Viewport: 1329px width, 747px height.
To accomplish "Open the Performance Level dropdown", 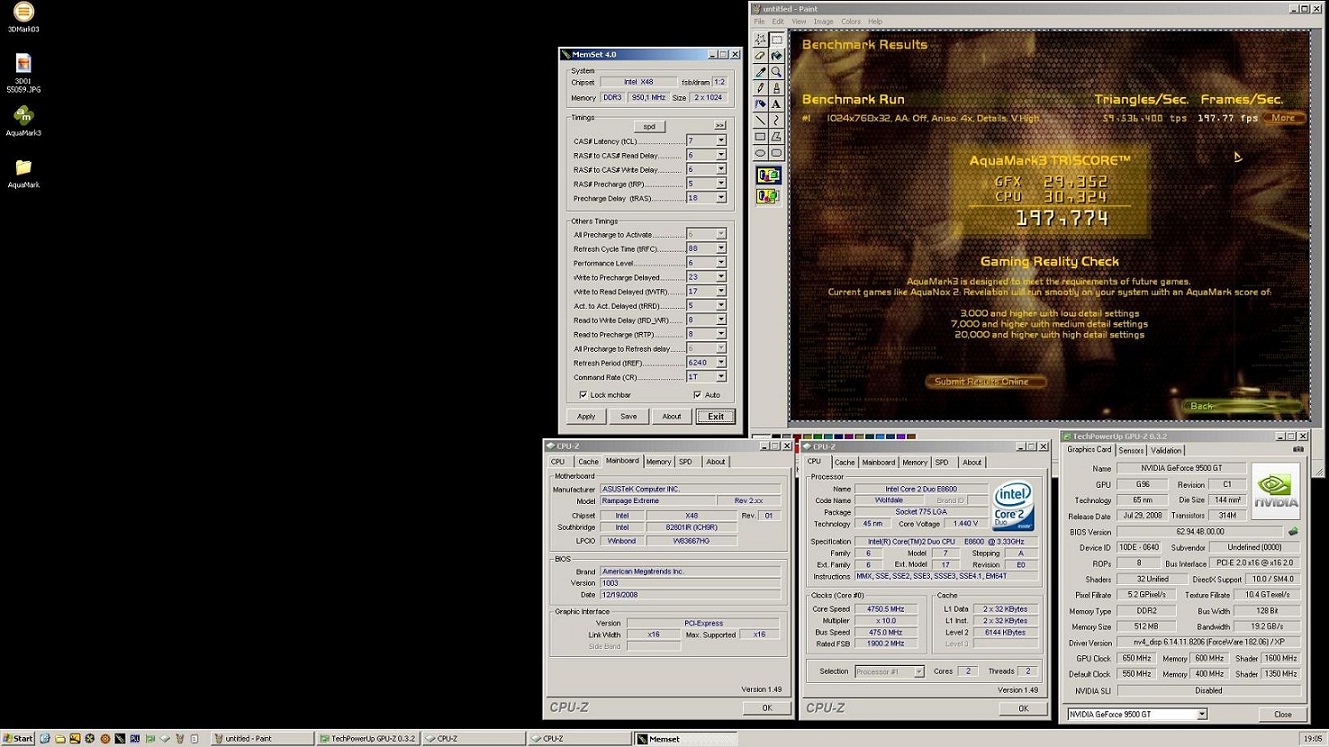I will click(720, 263).
